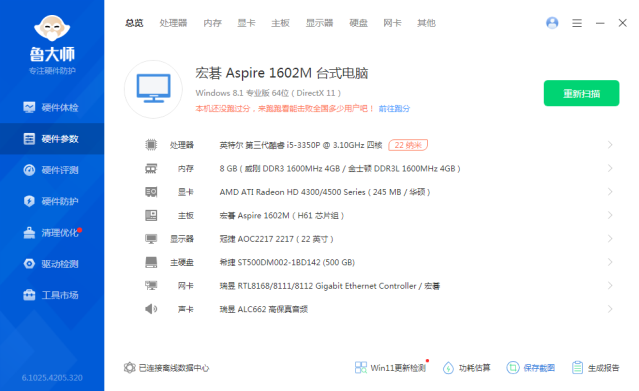Select the 硬件防护 shield icon
The width and height of the screenshot is (639, 391).
click(x=29, y=201)
